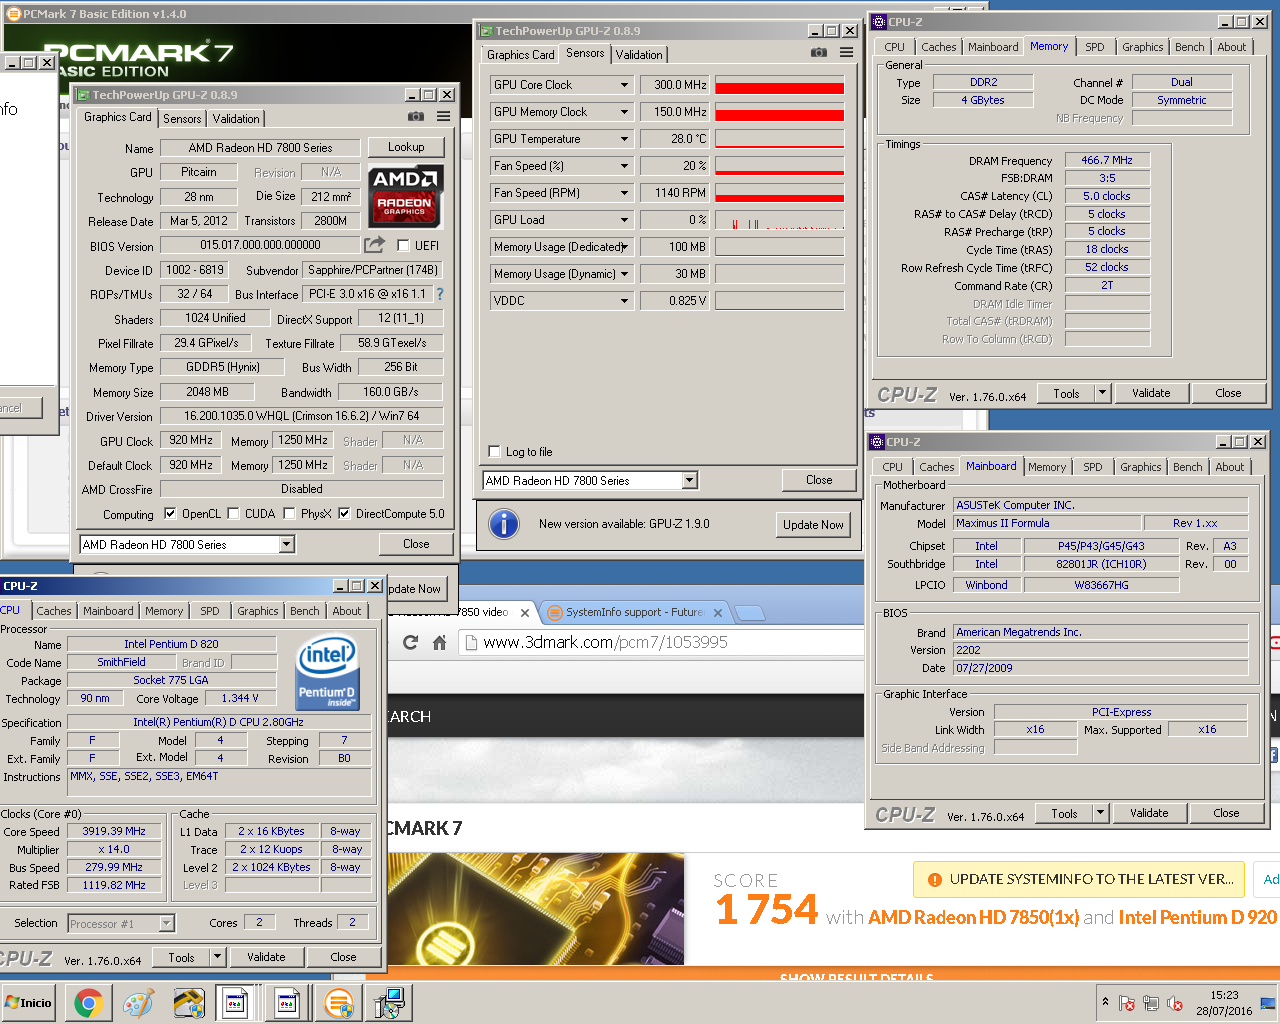Viewport: 1280px width, 1024px height.
Task: Click the Action Center flag tray icon
Action: coord(1127,1003)
